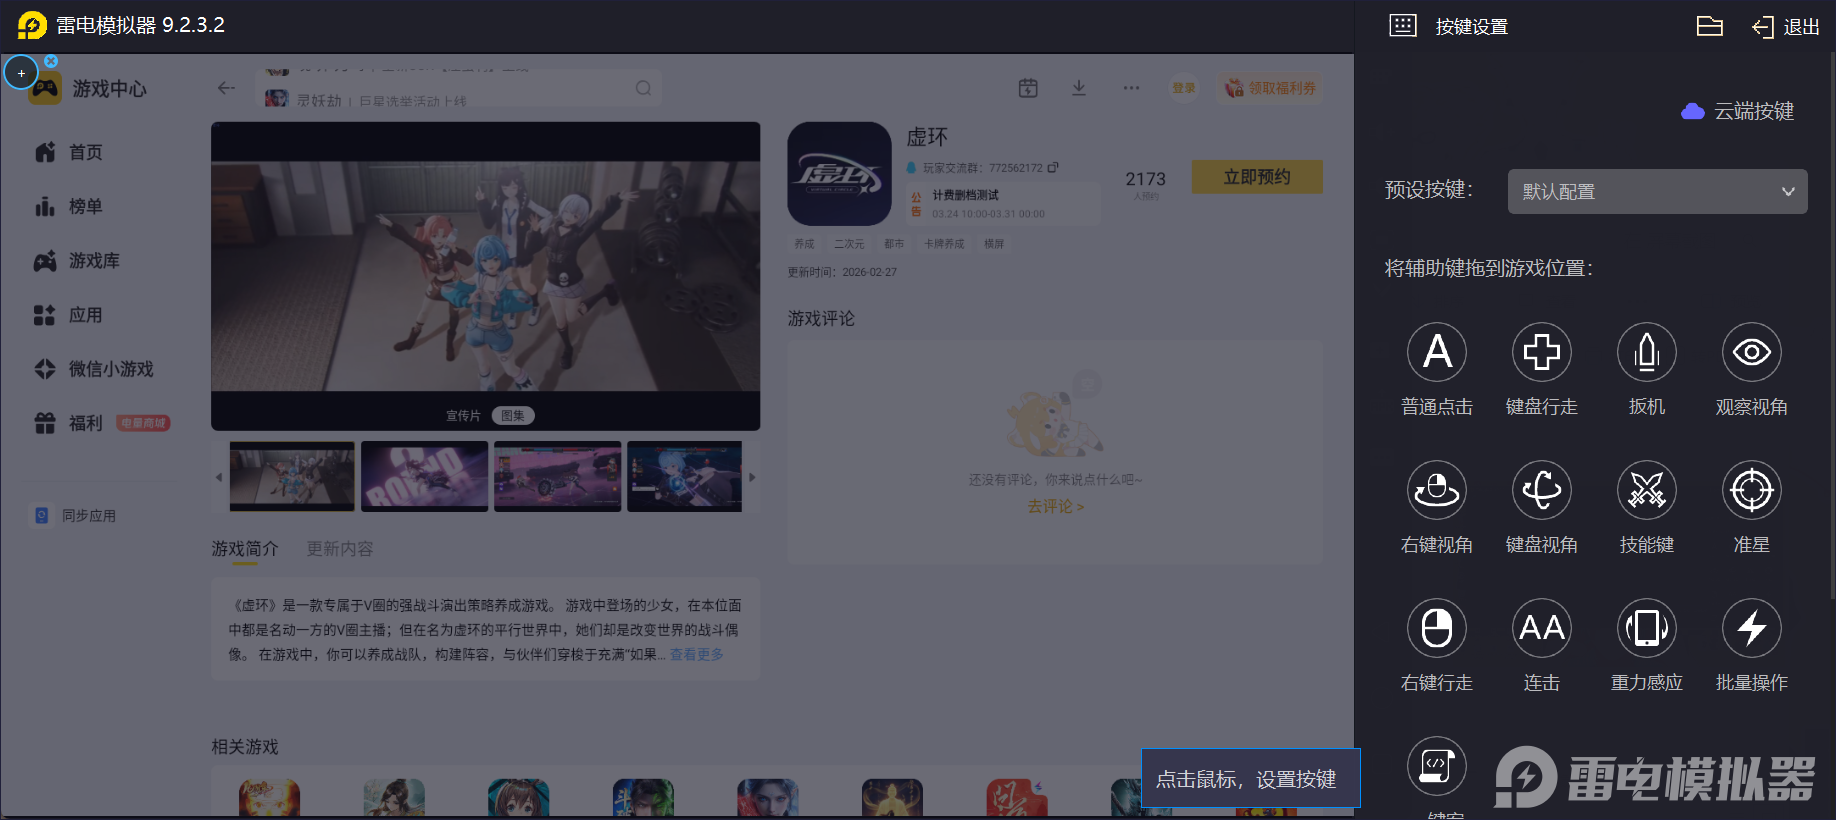Select the 普通点击 (normal tap) key icon
This screenshot has width=1836, height=820.
pyautogui.click(x=1437, y=352)
